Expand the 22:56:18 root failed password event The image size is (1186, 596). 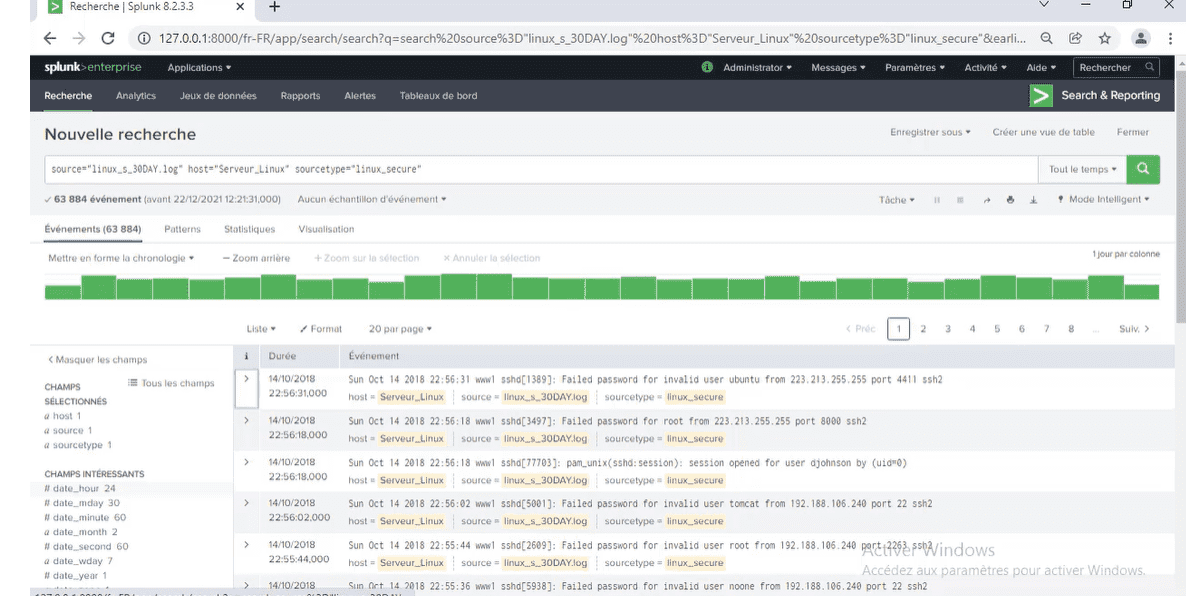[246, 420]
